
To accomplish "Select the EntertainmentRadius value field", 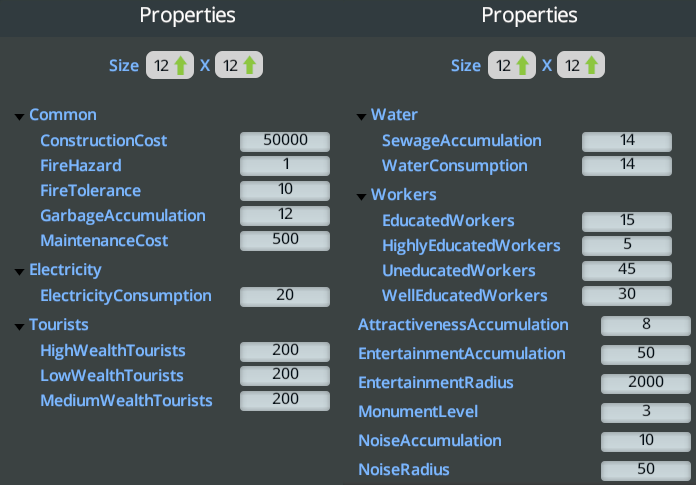I will click(645, 383).
